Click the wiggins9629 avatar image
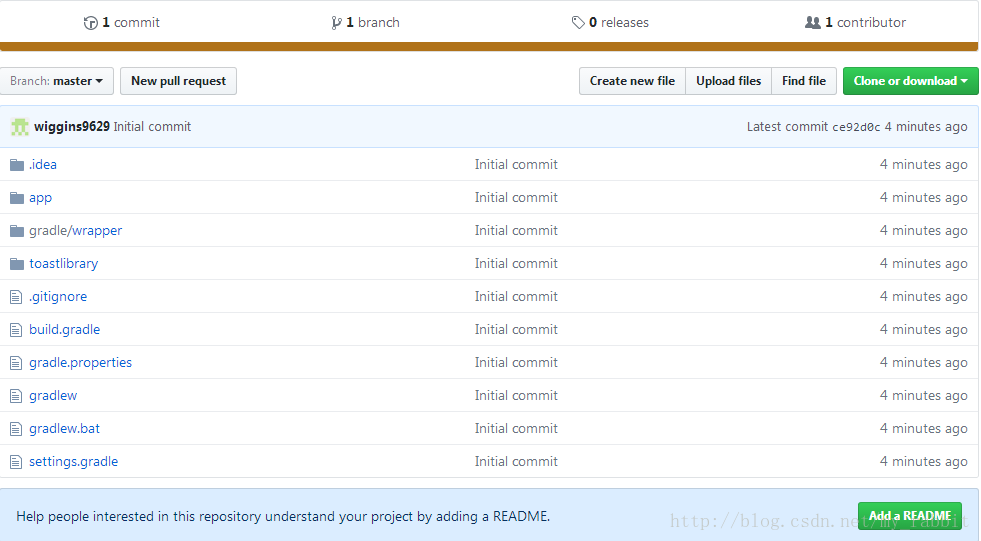 (x=20, y=127)
